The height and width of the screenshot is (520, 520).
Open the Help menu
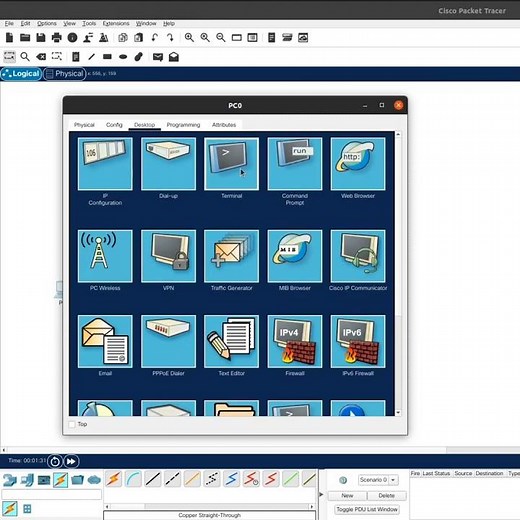click(169, 23)
